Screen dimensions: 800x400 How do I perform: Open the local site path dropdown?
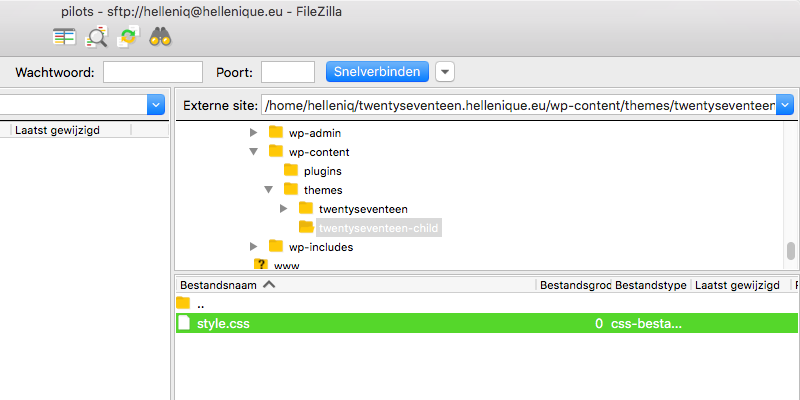pyautogui.click(x=156, y=105)
